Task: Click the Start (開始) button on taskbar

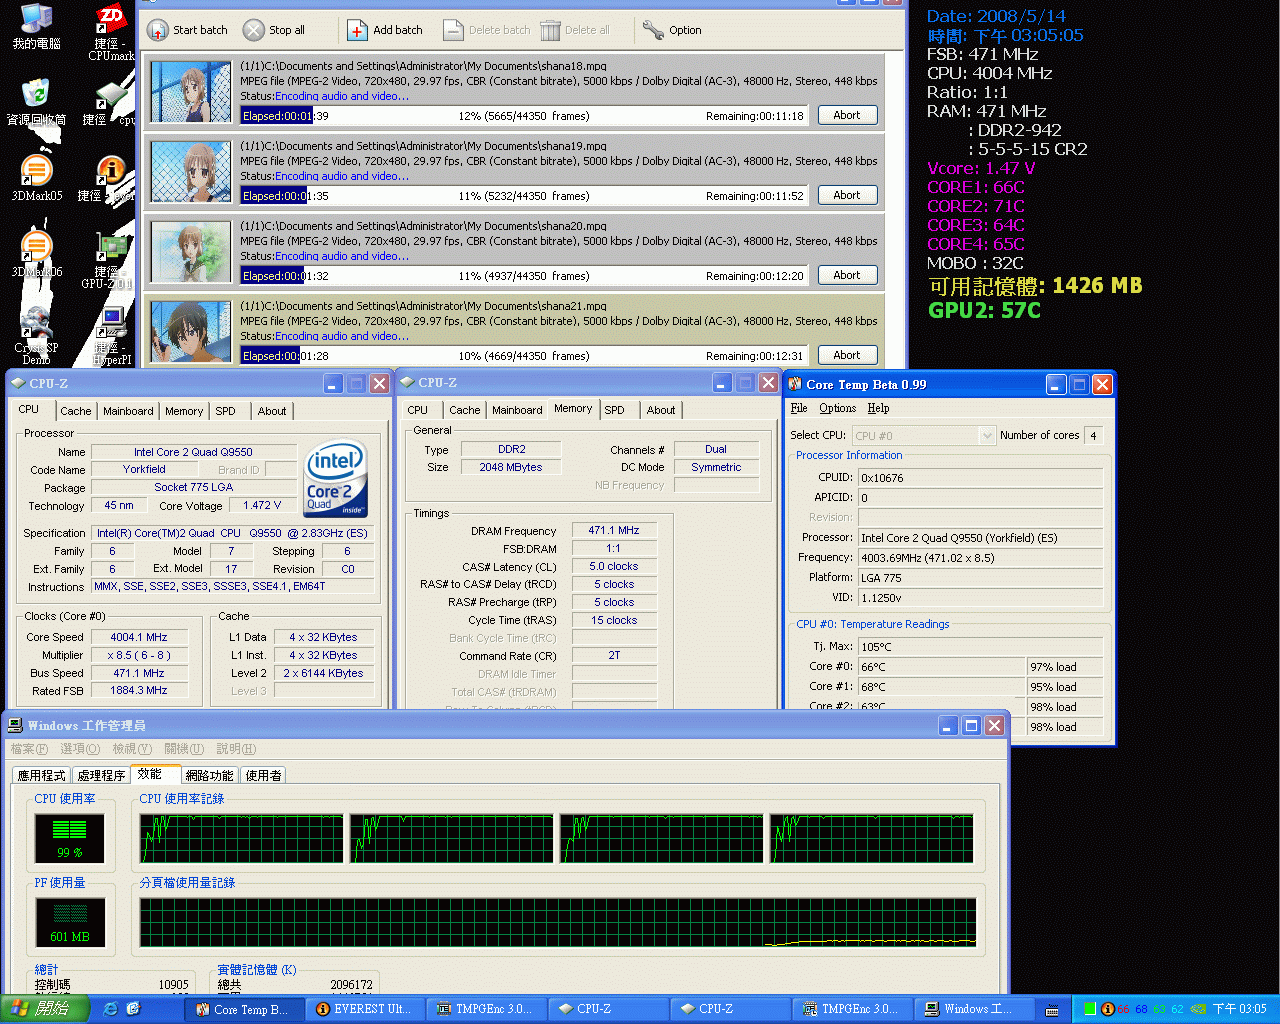Action: point(46,1009)
